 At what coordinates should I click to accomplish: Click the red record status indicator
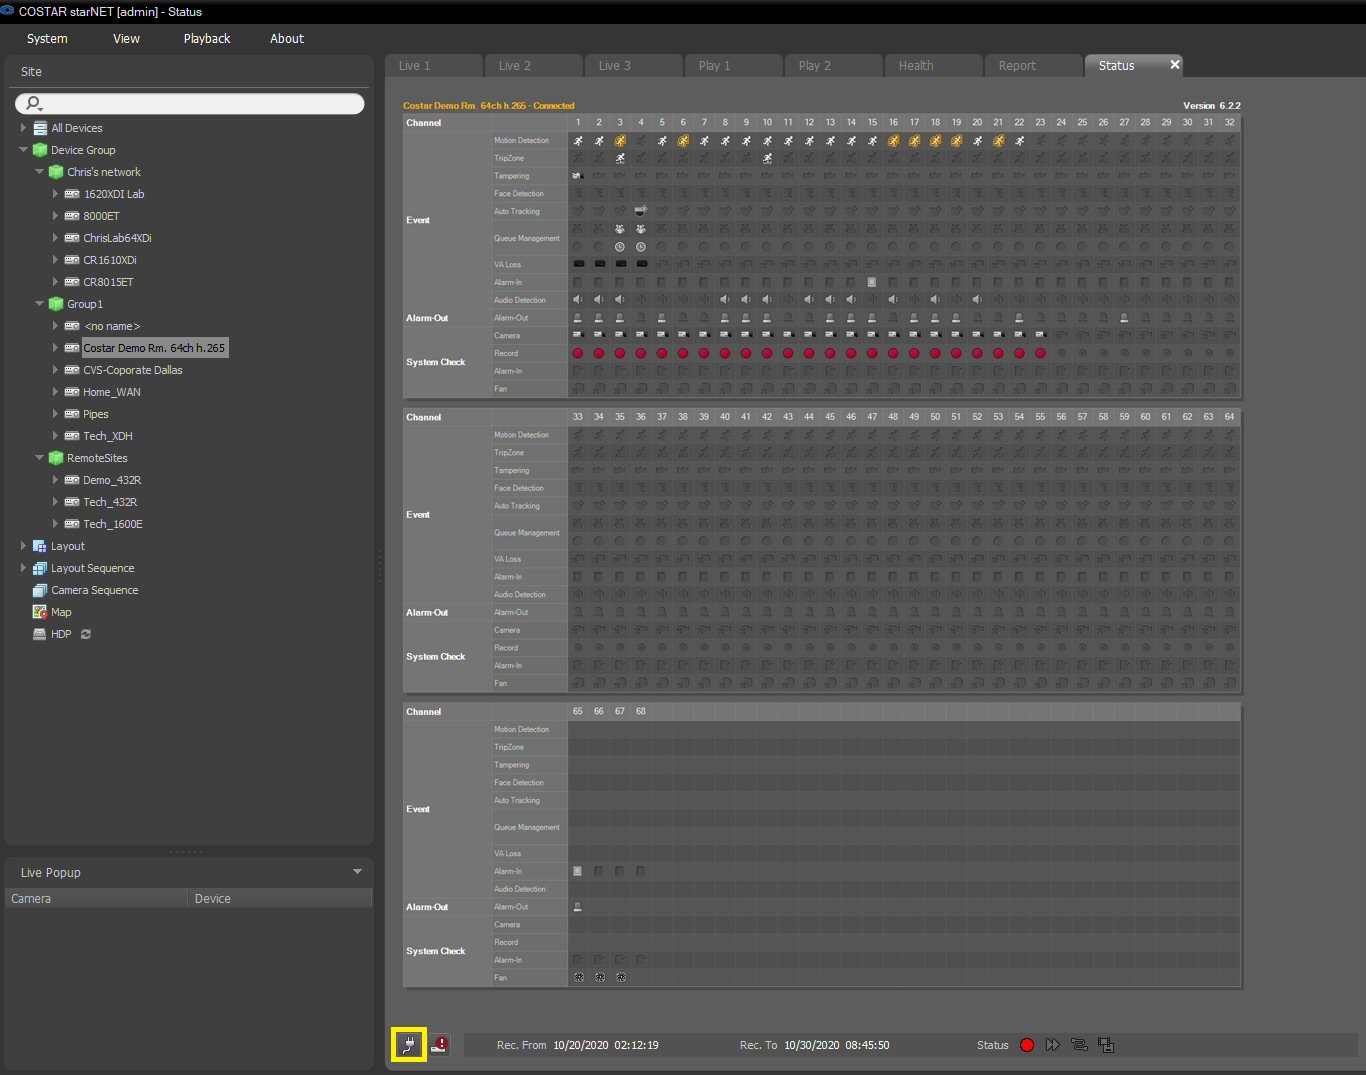point(1027,1045)
